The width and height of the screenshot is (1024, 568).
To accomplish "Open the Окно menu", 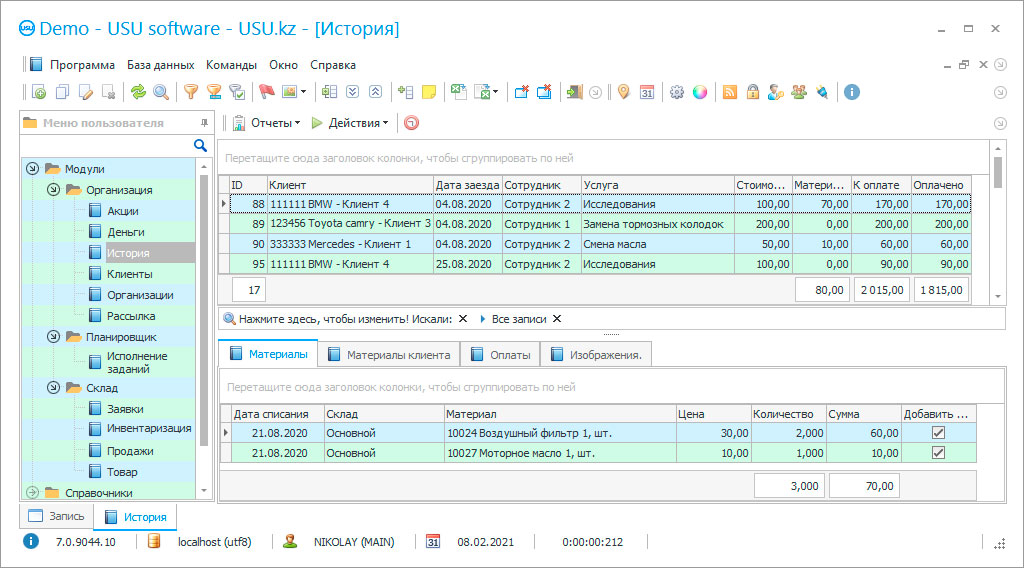I will (283, 65).
